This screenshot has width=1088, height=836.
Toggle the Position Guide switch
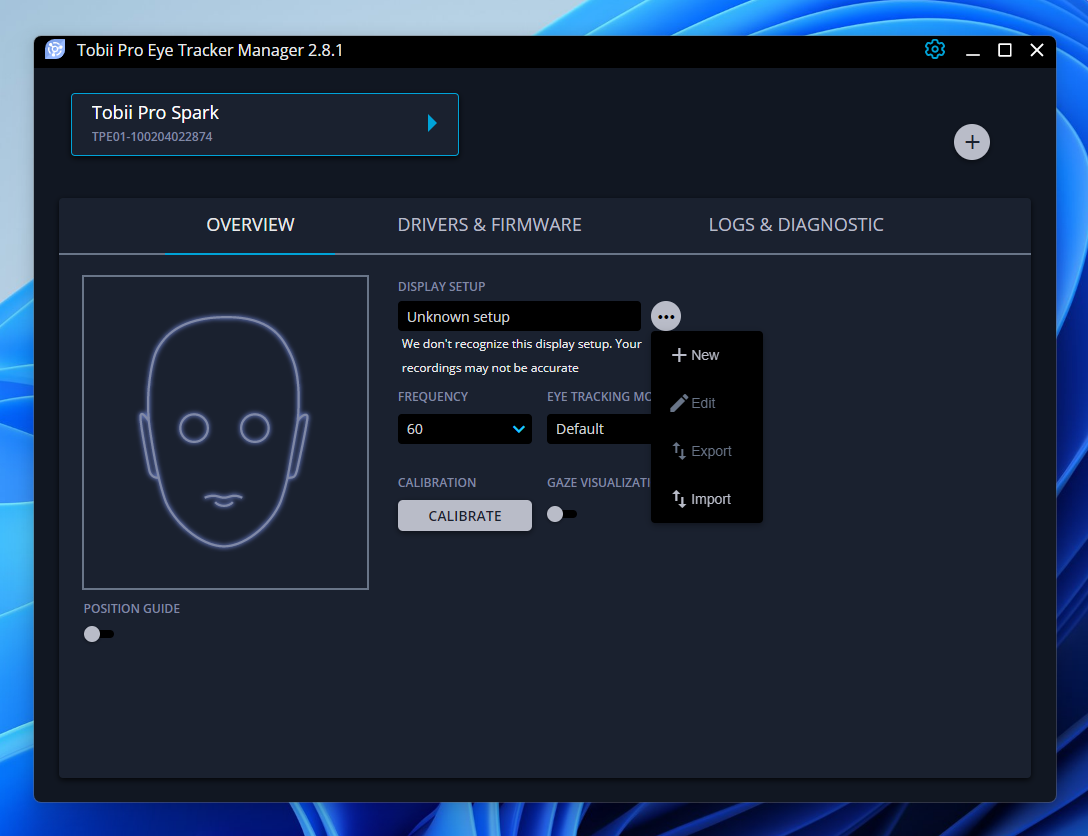99,634
